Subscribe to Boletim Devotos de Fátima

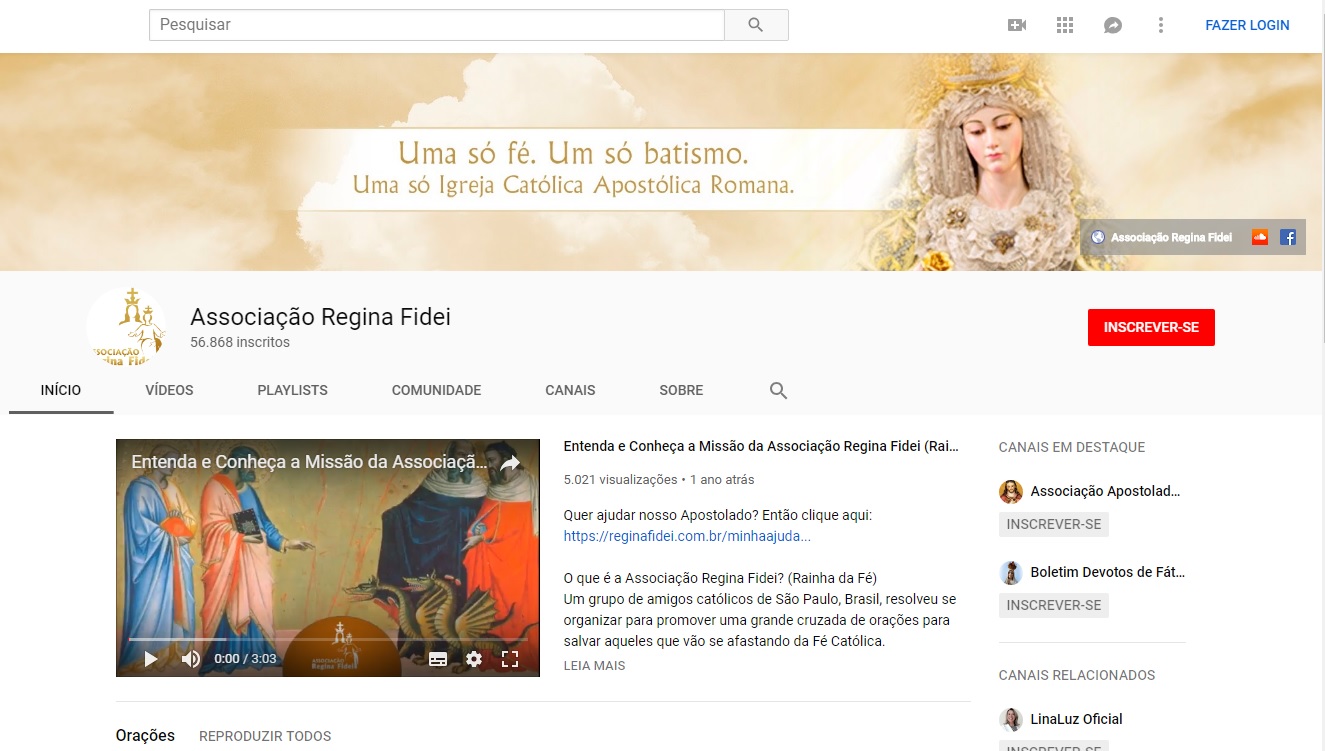(1054, 605)
